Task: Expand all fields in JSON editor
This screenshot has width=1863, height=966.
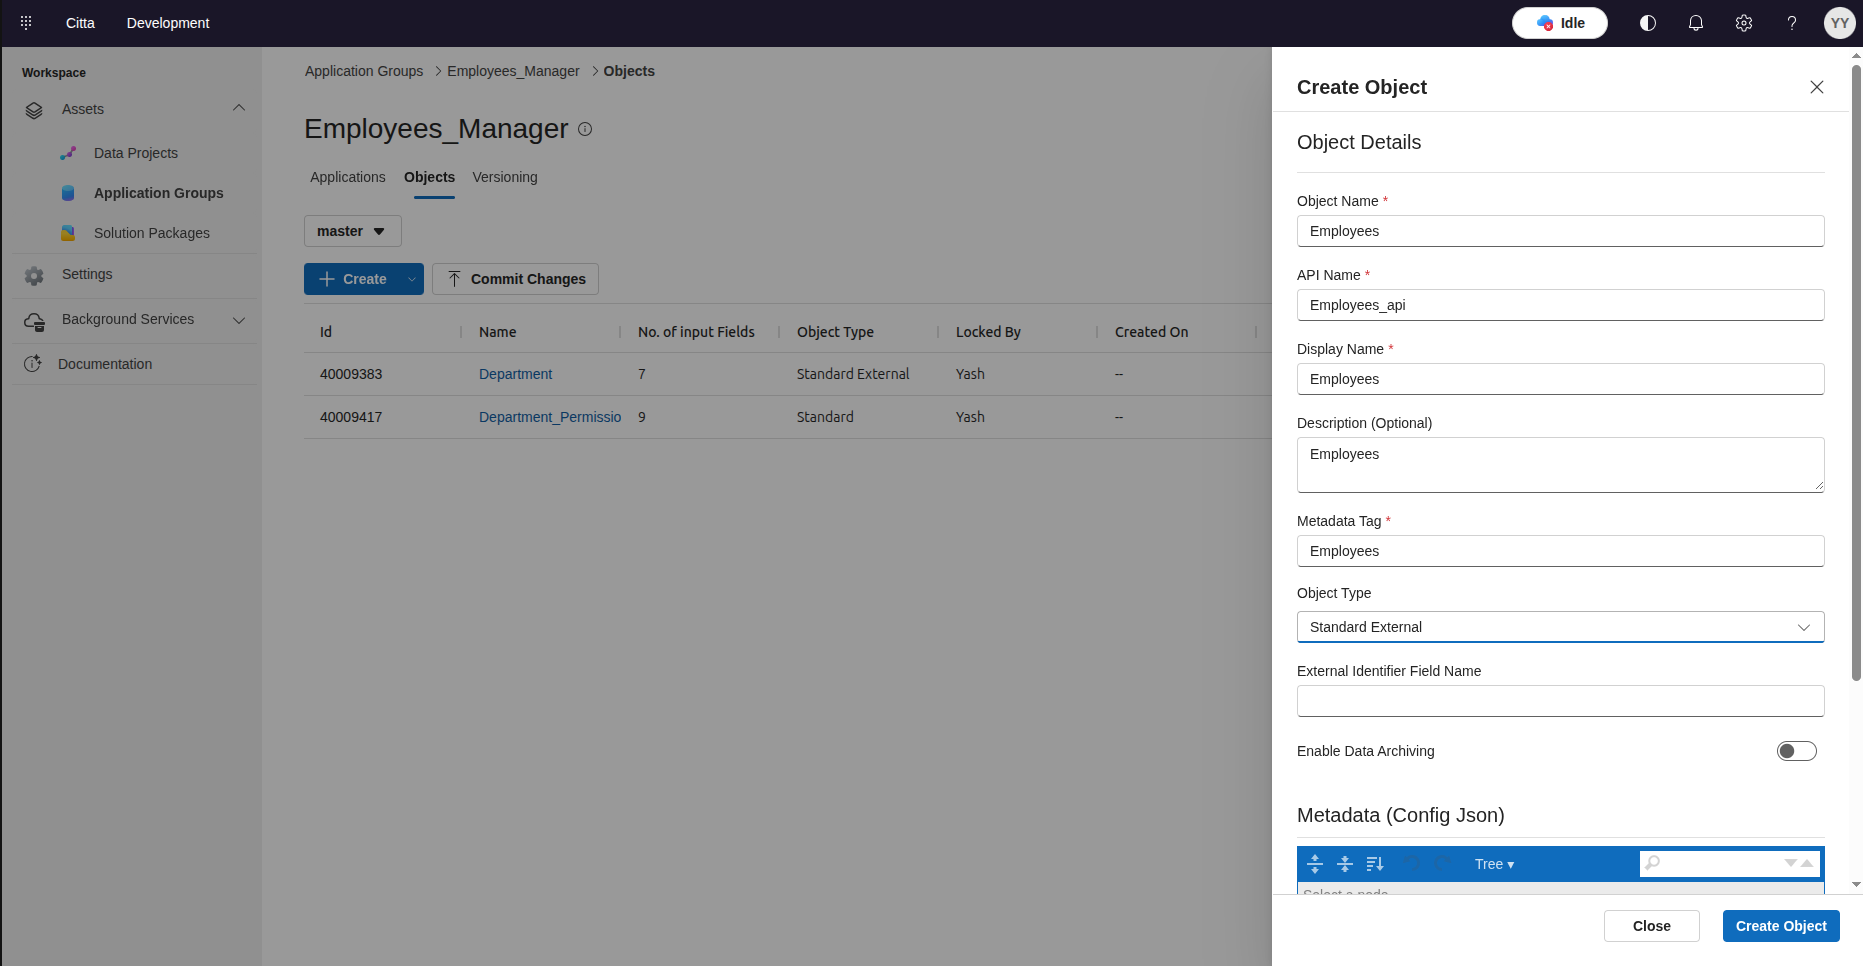Action: [1315, 864]
